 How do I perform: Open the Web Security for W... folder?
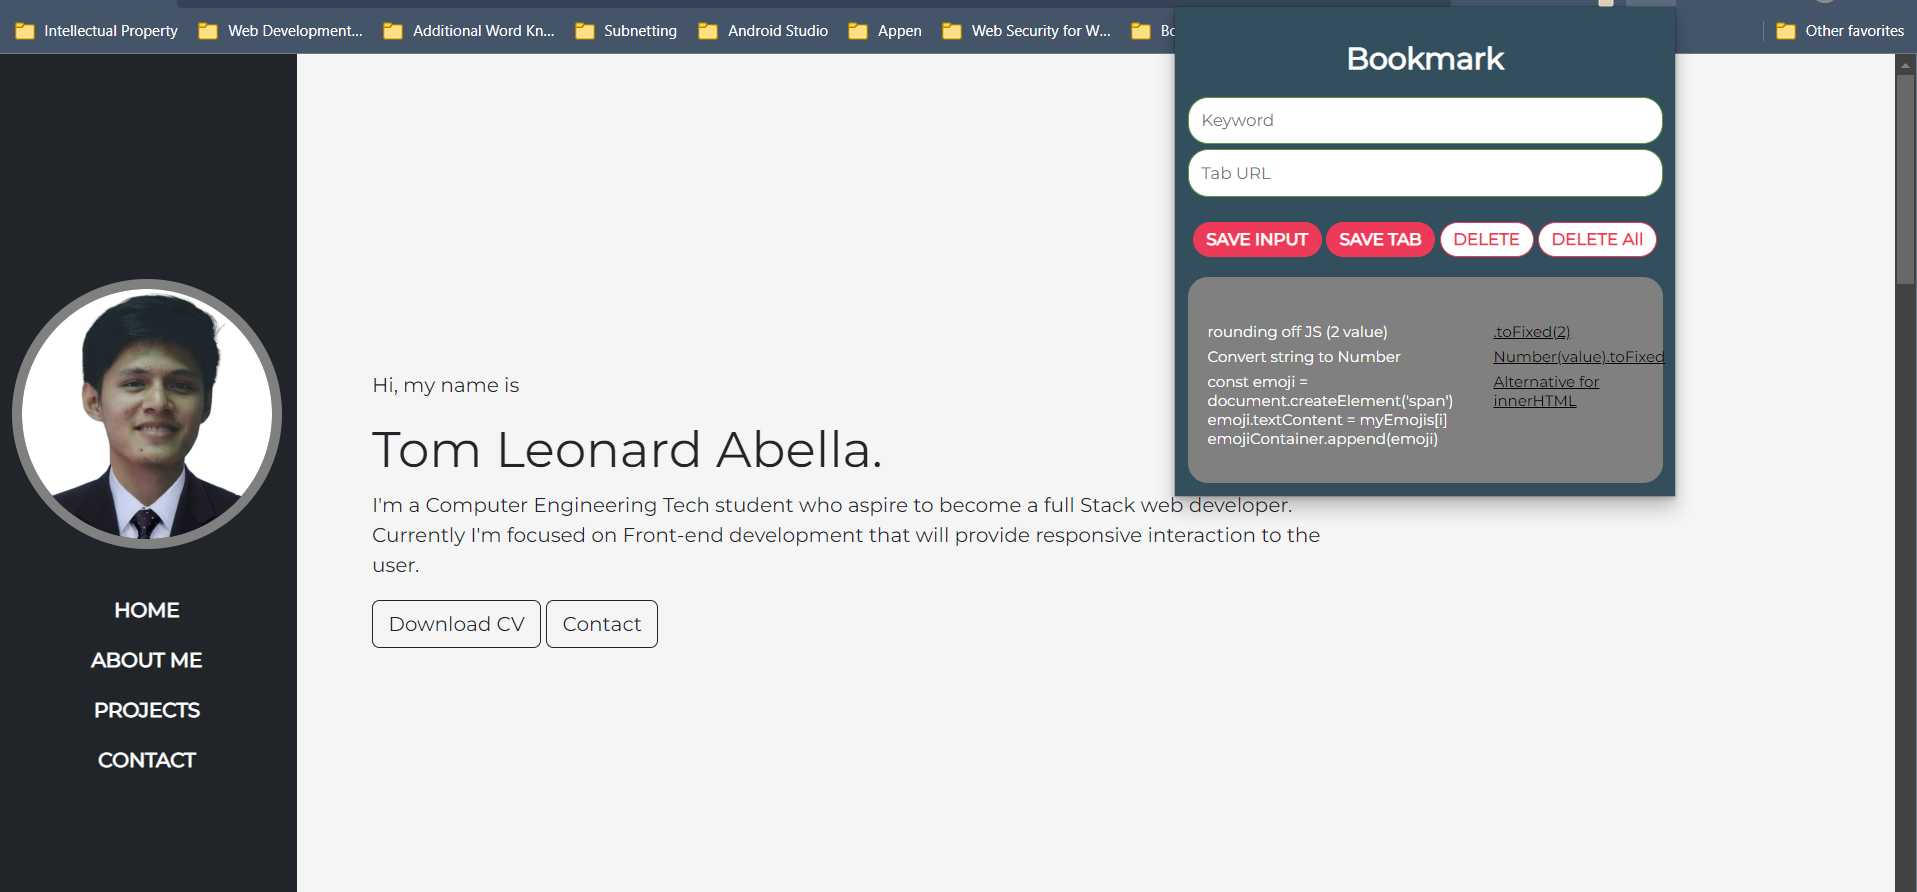(x=1027, y=31)
